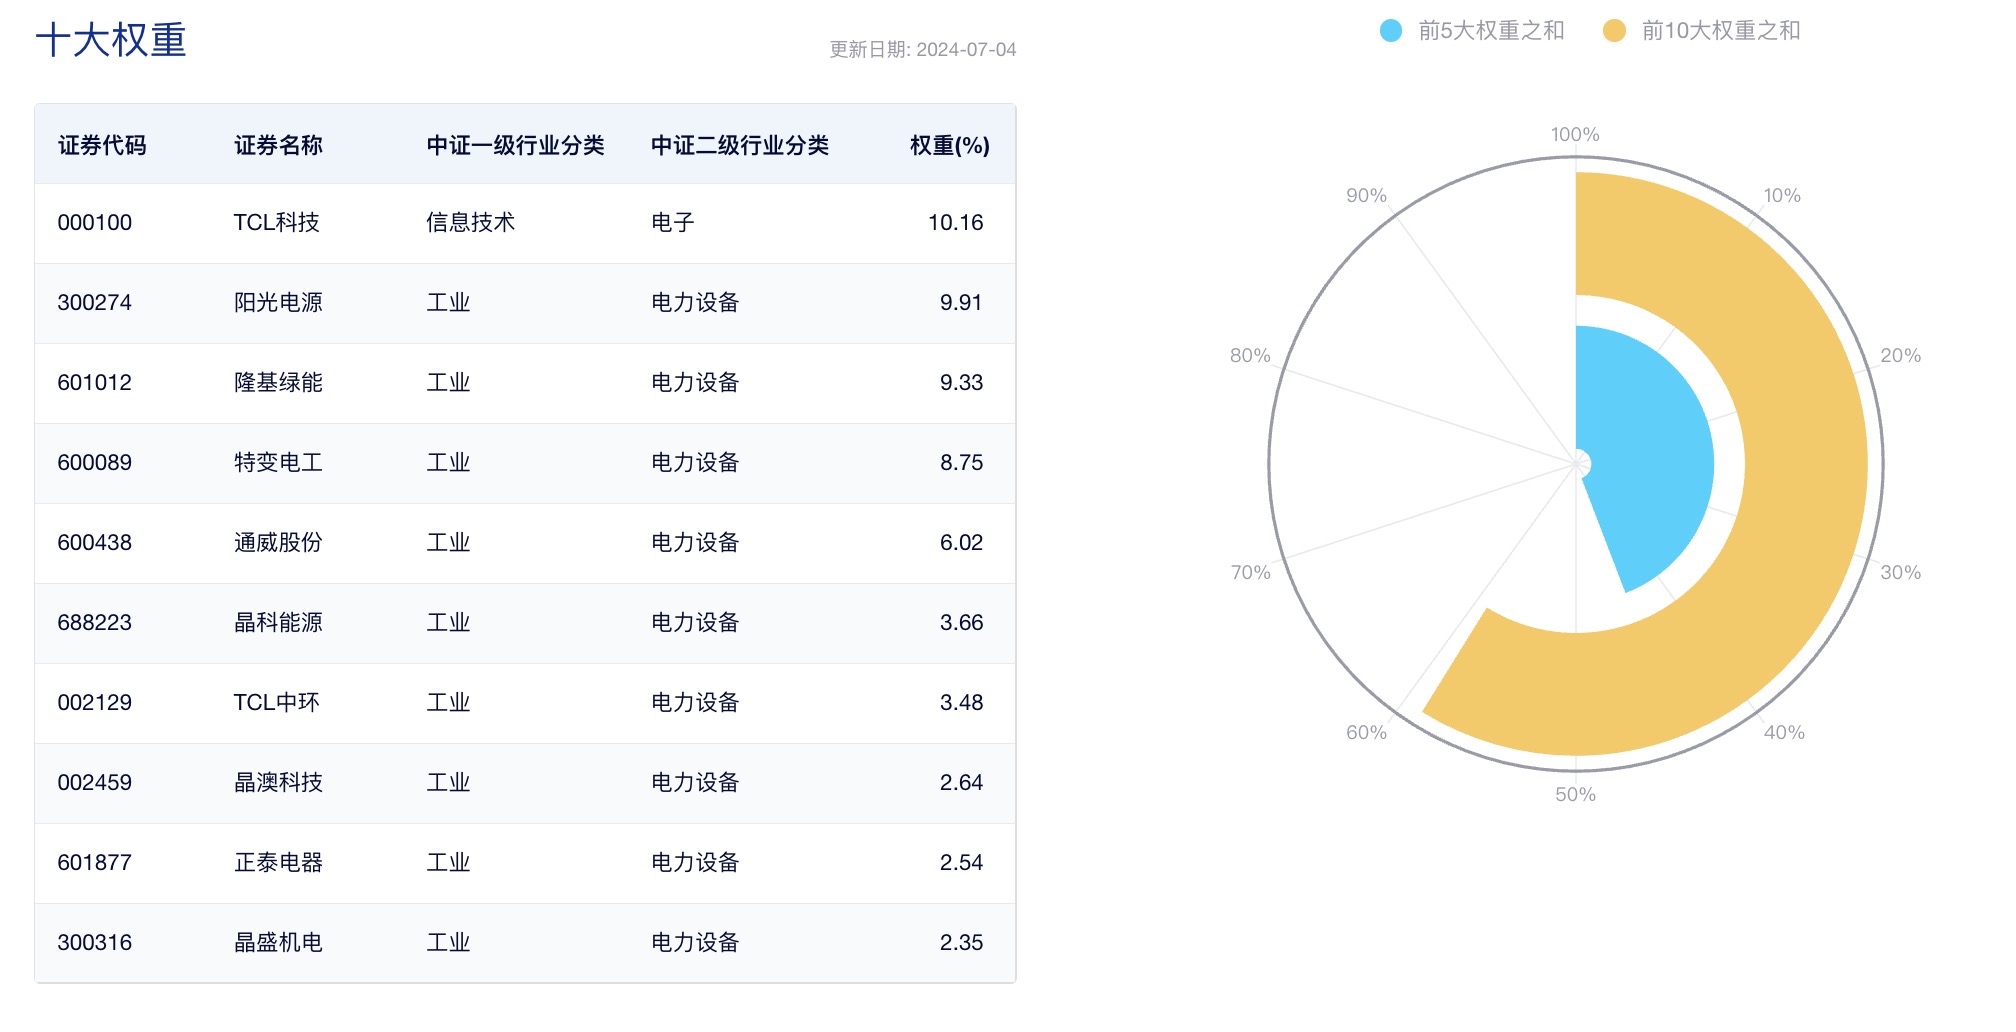Screen dimensions: 2016x1032
Task: Click the 电子 secondary industry cell
Action: (672, 222)
